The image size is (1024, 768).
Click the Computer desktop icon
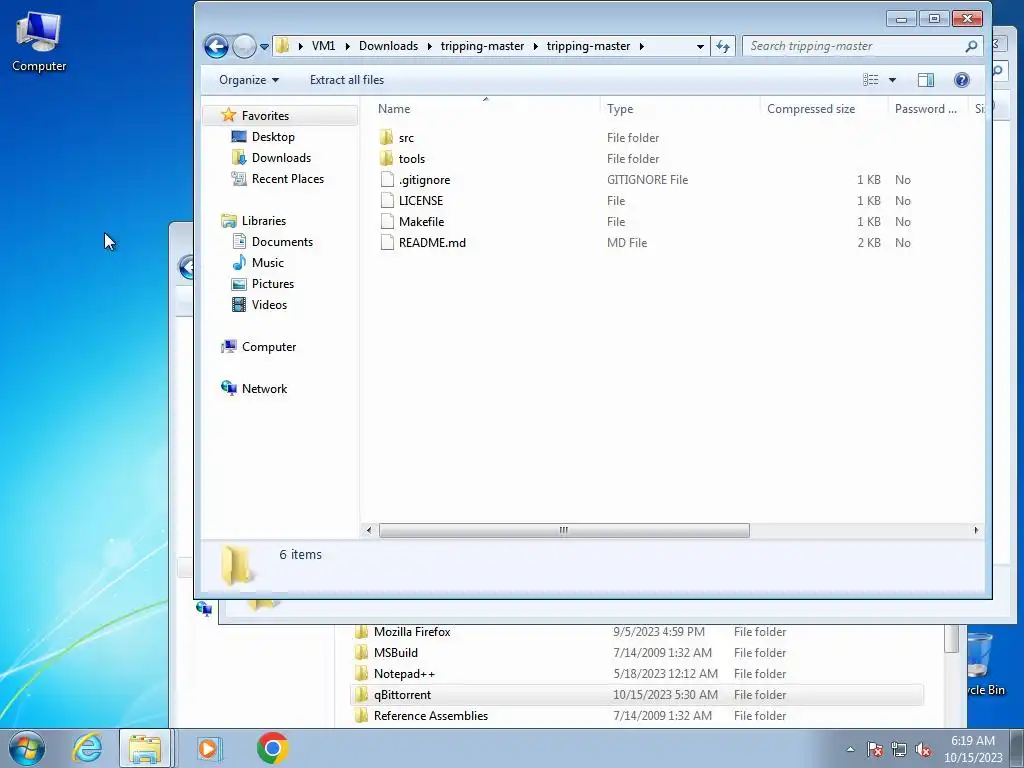[39, 42]
